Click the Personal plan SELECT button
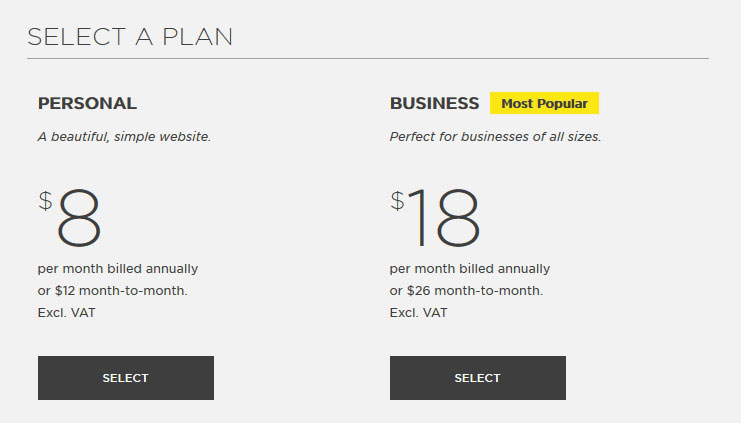Image resolution: width=741 pixels, height=423 pixels. [125, 378]
